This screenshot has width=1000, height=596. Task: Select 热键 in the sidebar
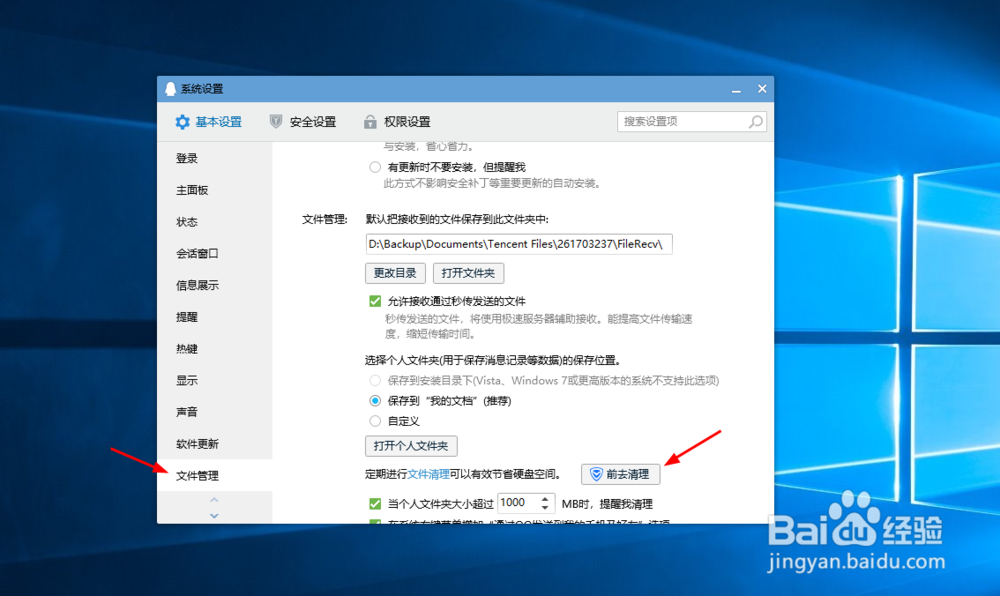pos(215,349)
